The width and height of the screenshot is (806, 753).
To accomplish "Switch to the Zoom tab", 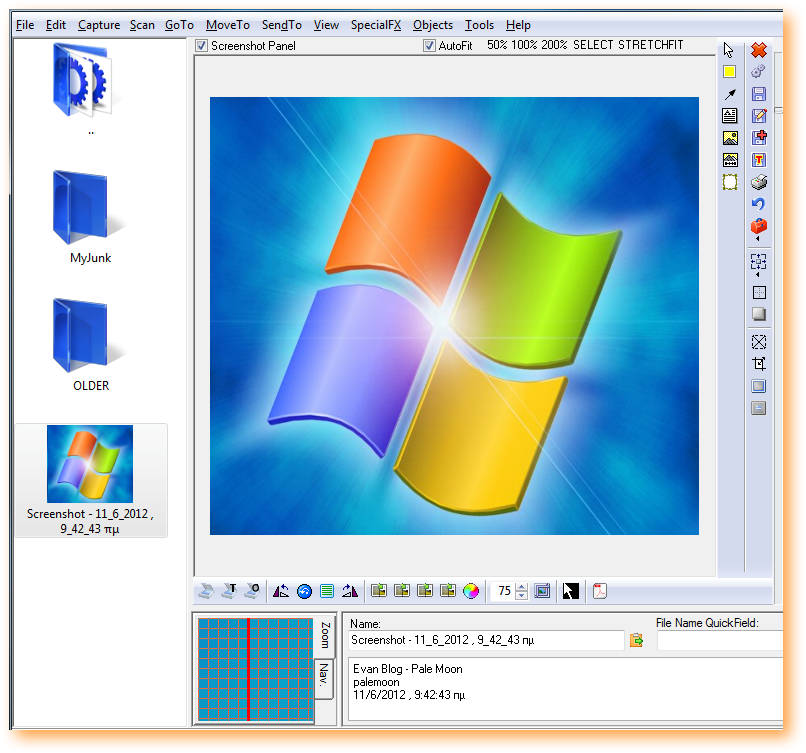I will [324, 635].
